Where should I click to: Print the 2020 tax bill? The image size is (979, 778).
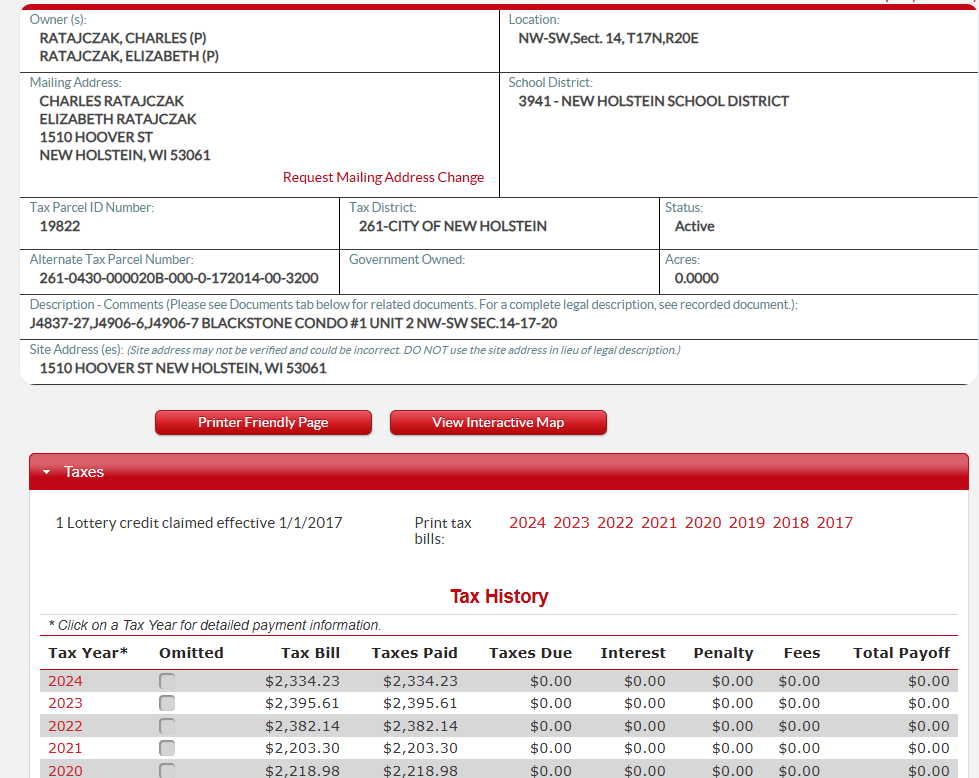pos(703,522)
